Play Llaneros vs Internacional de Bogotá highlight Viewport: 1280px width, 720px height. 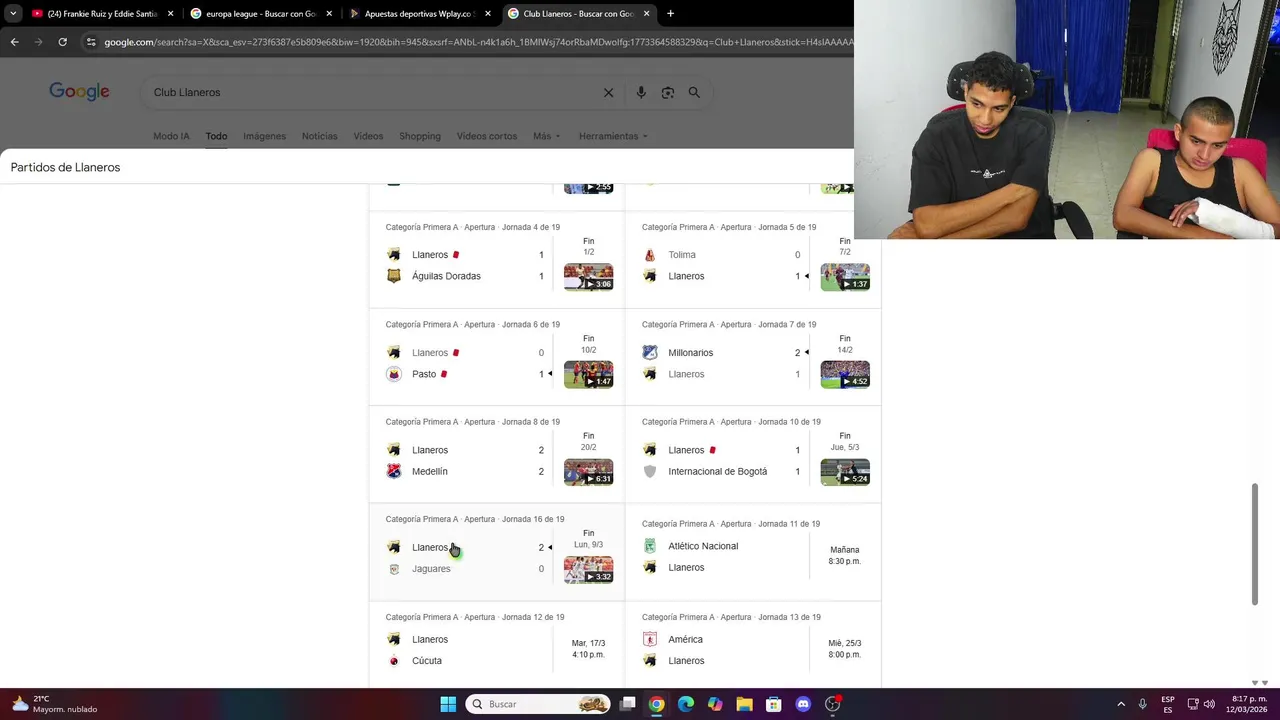coord(845,472)
